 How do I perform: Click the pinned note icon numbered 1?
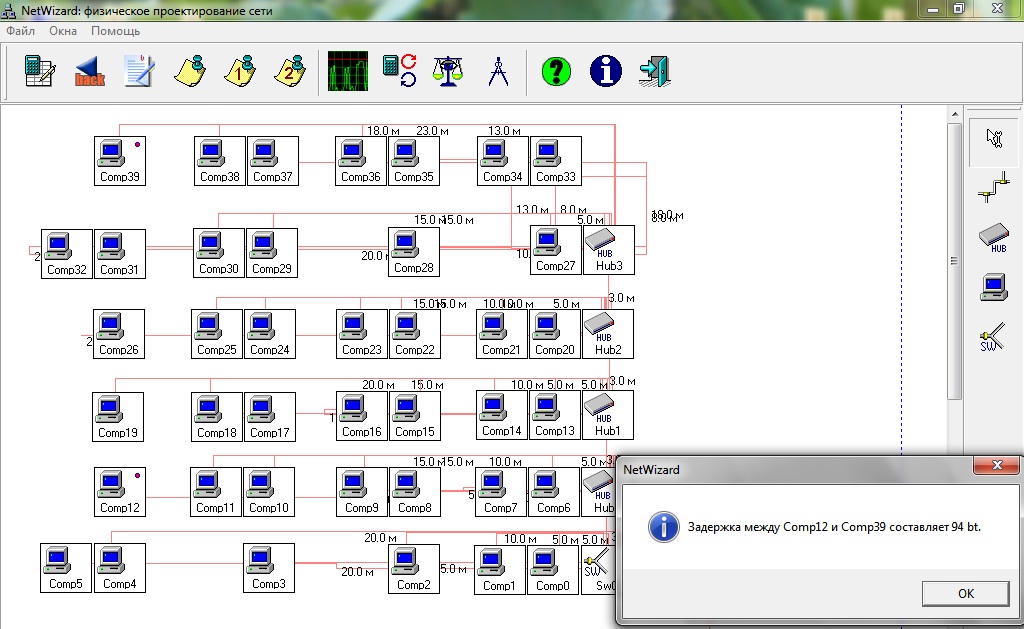point(240,71)
